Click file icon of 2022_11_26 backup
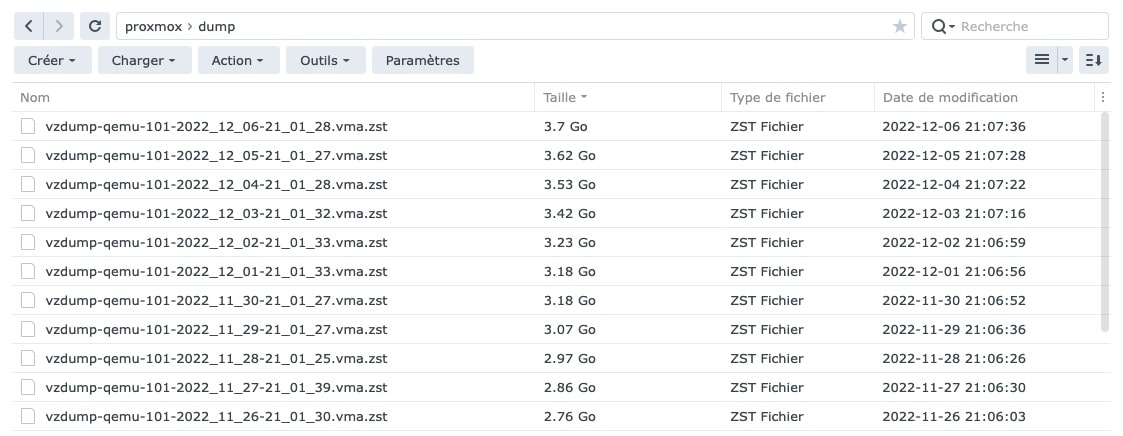This screenshot has height=436, width=1123. point(28,416)
